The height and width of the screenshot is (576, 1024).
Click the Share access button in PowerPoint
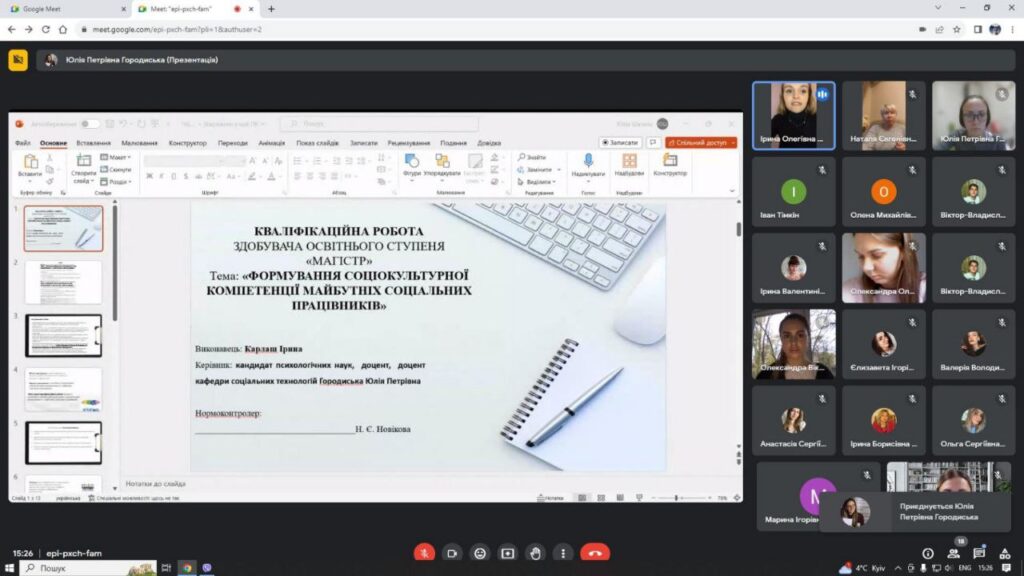tap(701, 143)
